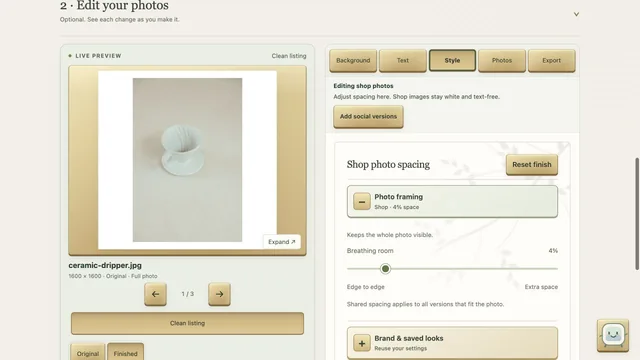Go to previous photo with left arrow
The height and width of the screenshot is (360, 640).
[155, 294]
